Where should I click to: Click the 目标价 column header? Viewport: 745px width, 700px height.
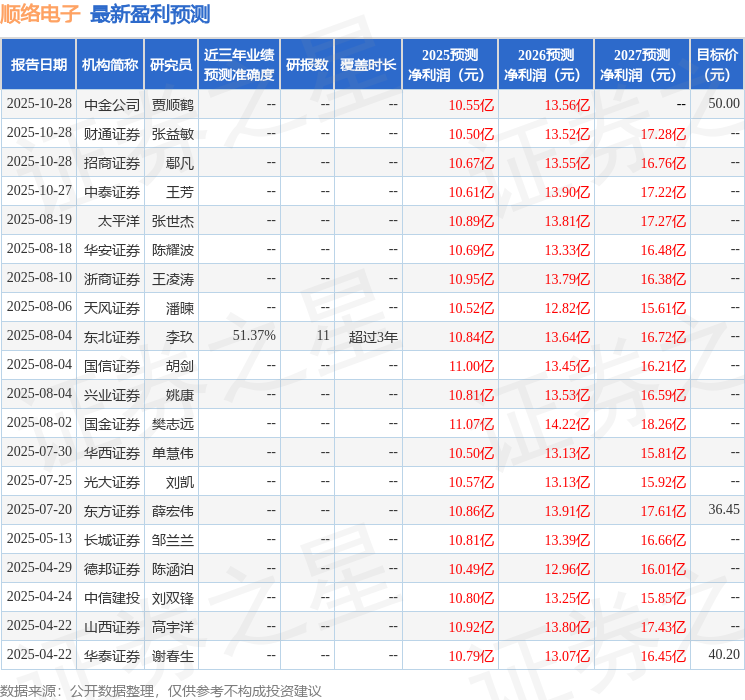tap(717, 65)
